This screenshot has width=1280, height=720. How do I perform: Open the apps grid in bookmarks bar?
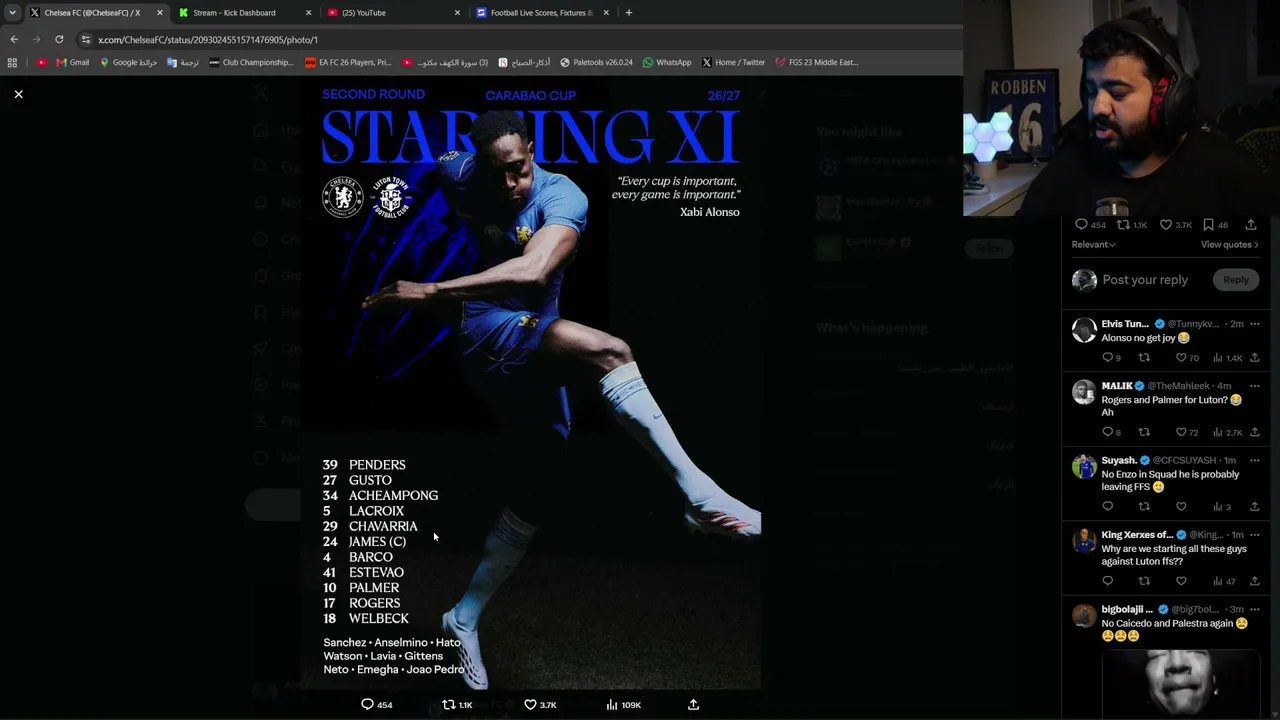point(12,62)
